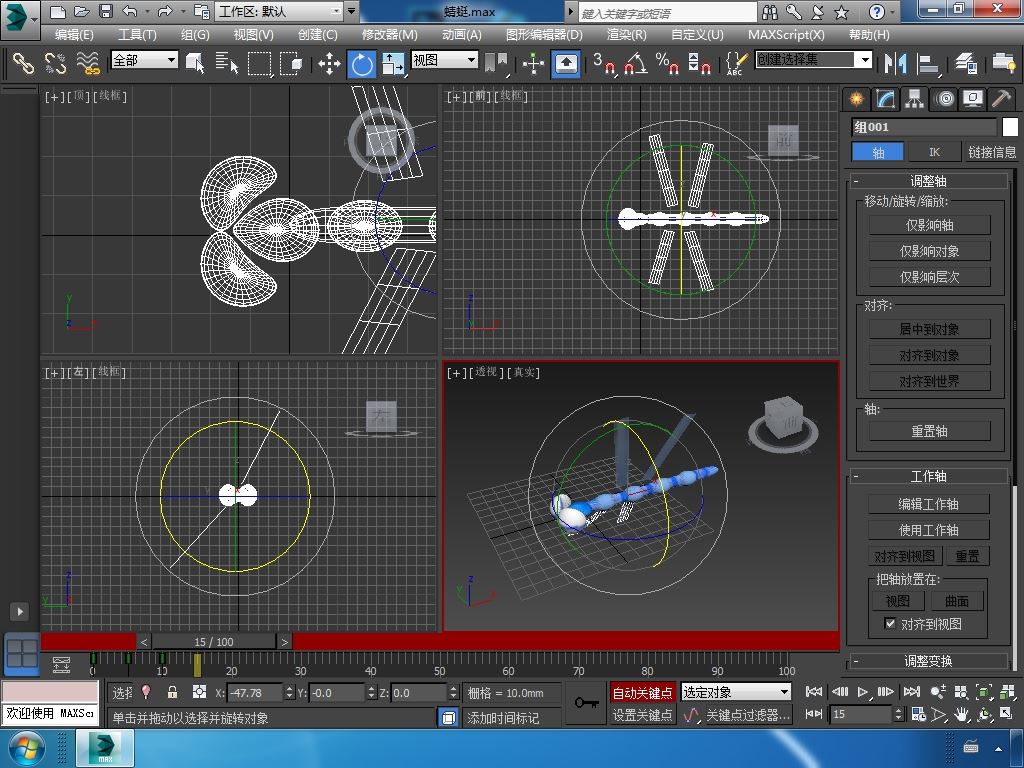Select the Link tool
The height and width of the screenshot is (768, 1024).
[x=23, y=63]
